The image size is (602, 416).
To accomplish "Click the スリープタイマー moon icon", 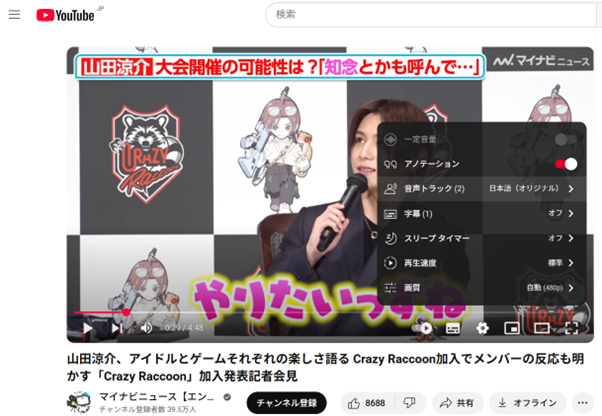I will [390, 238].
